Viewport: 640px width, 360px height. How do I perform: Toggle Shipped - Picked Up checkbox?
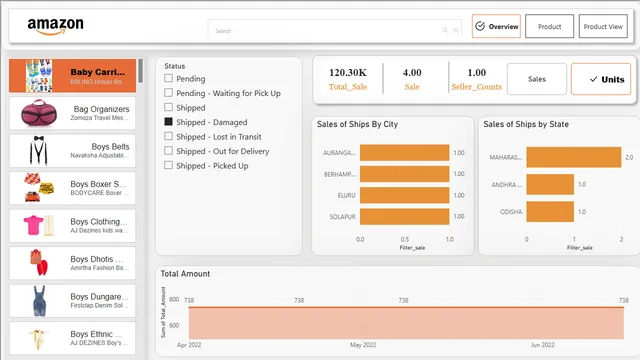point(168,165)
